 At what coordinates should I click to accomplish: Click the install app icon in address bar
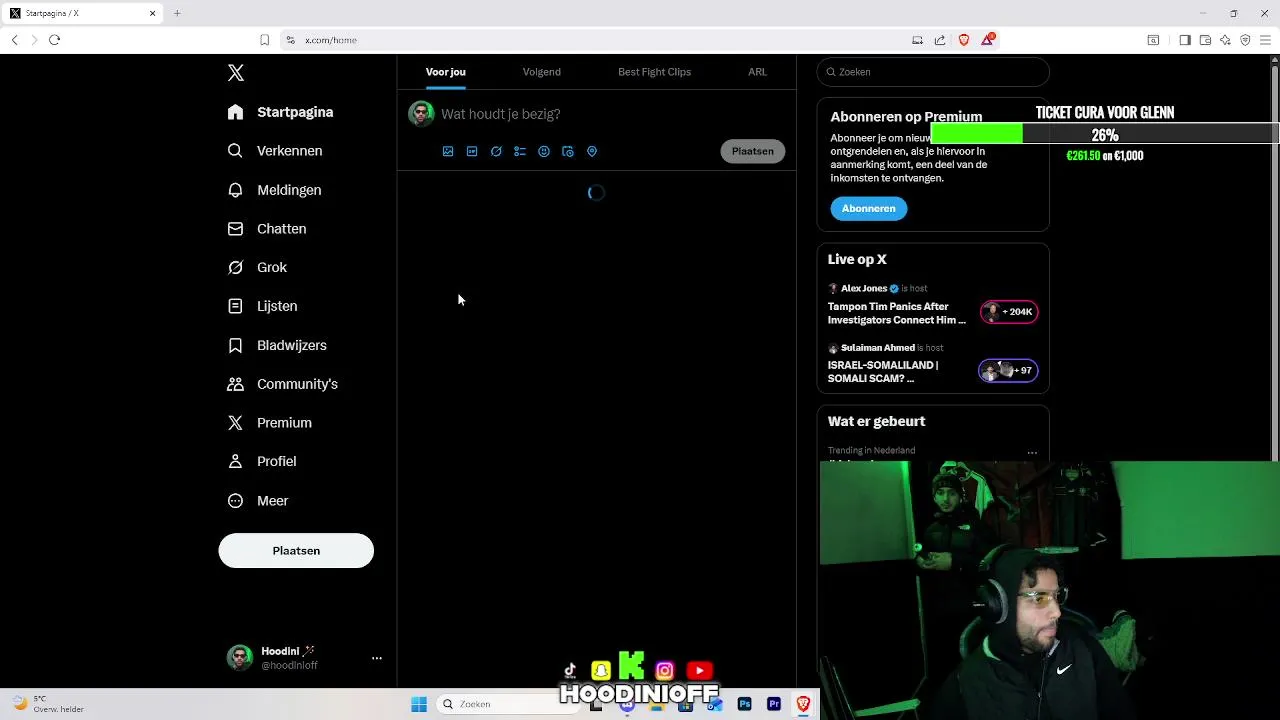(x=917, y=40)
